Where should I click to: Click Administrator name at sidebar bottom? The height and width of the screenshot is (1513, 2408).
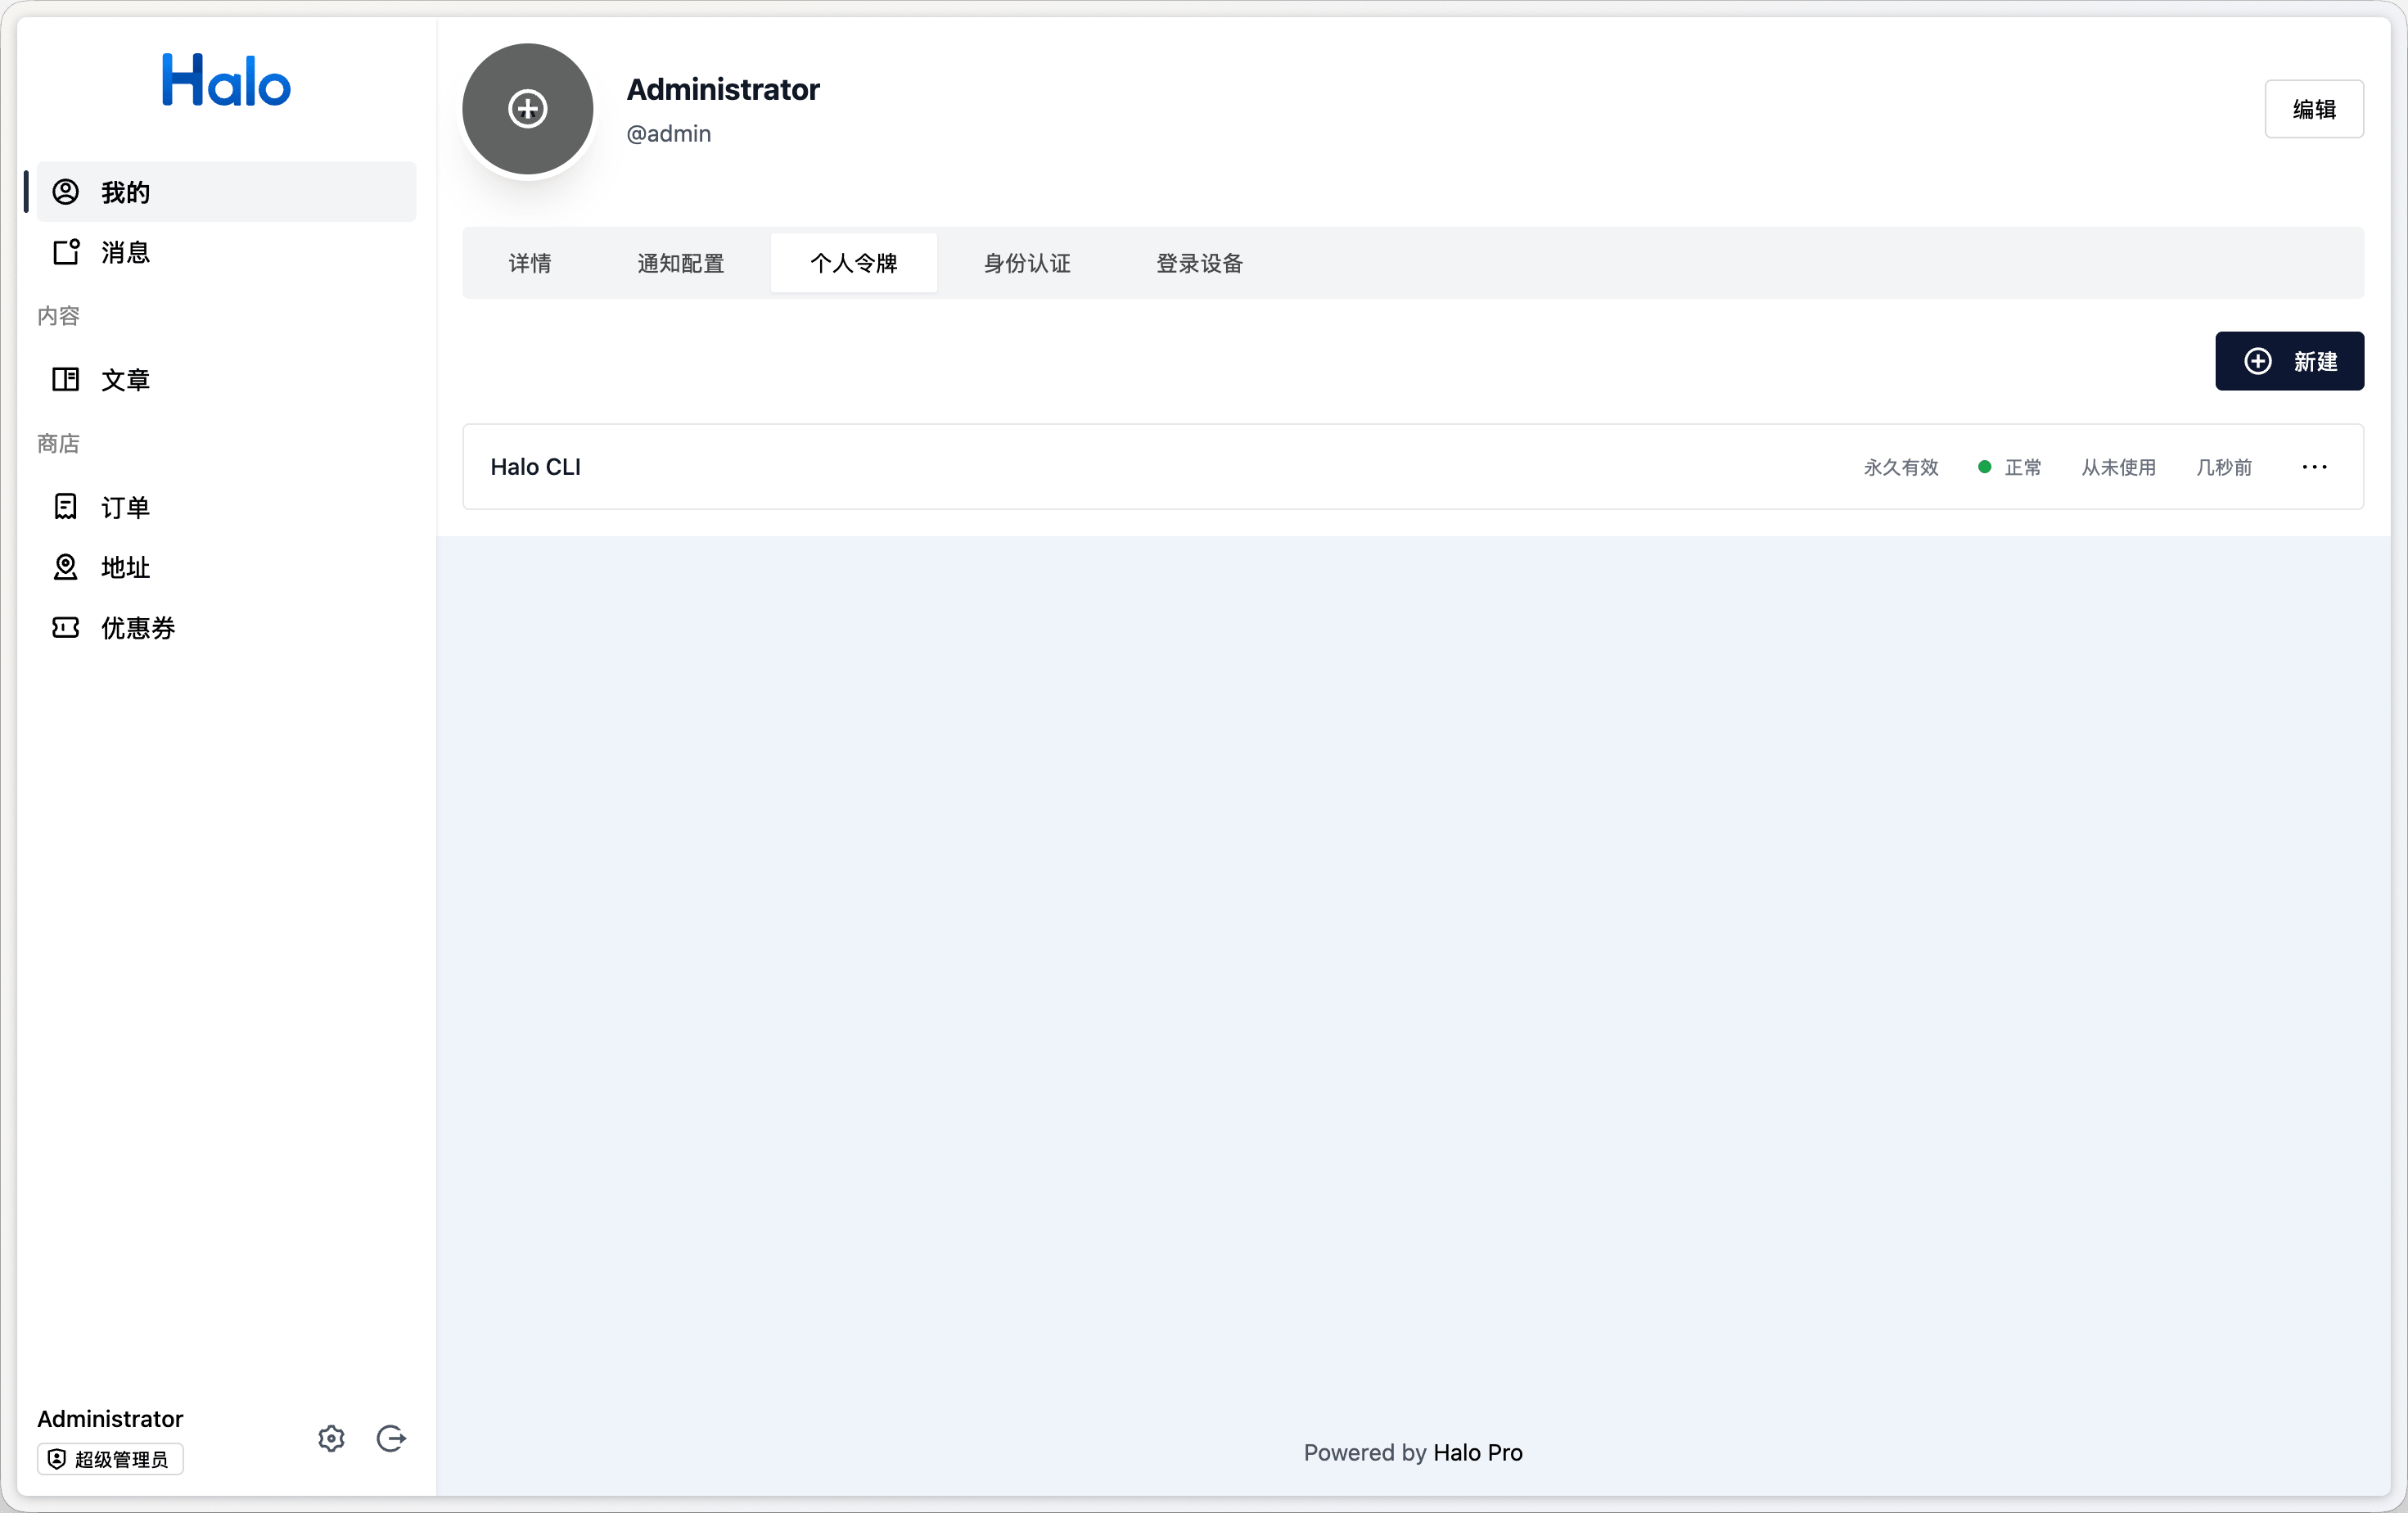coord(110,1418)
